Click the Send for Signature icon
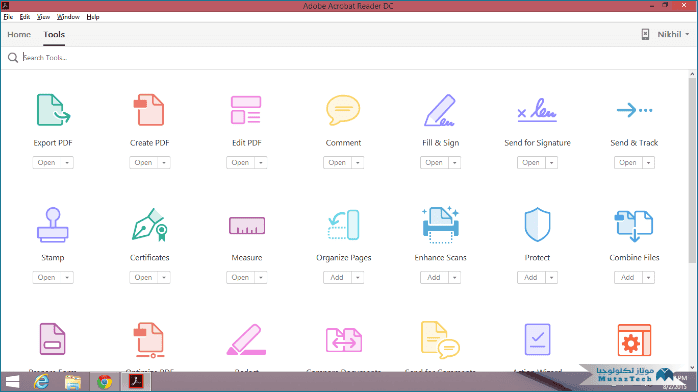This screenshot has height=392, width=698. (x=537, y=110)
